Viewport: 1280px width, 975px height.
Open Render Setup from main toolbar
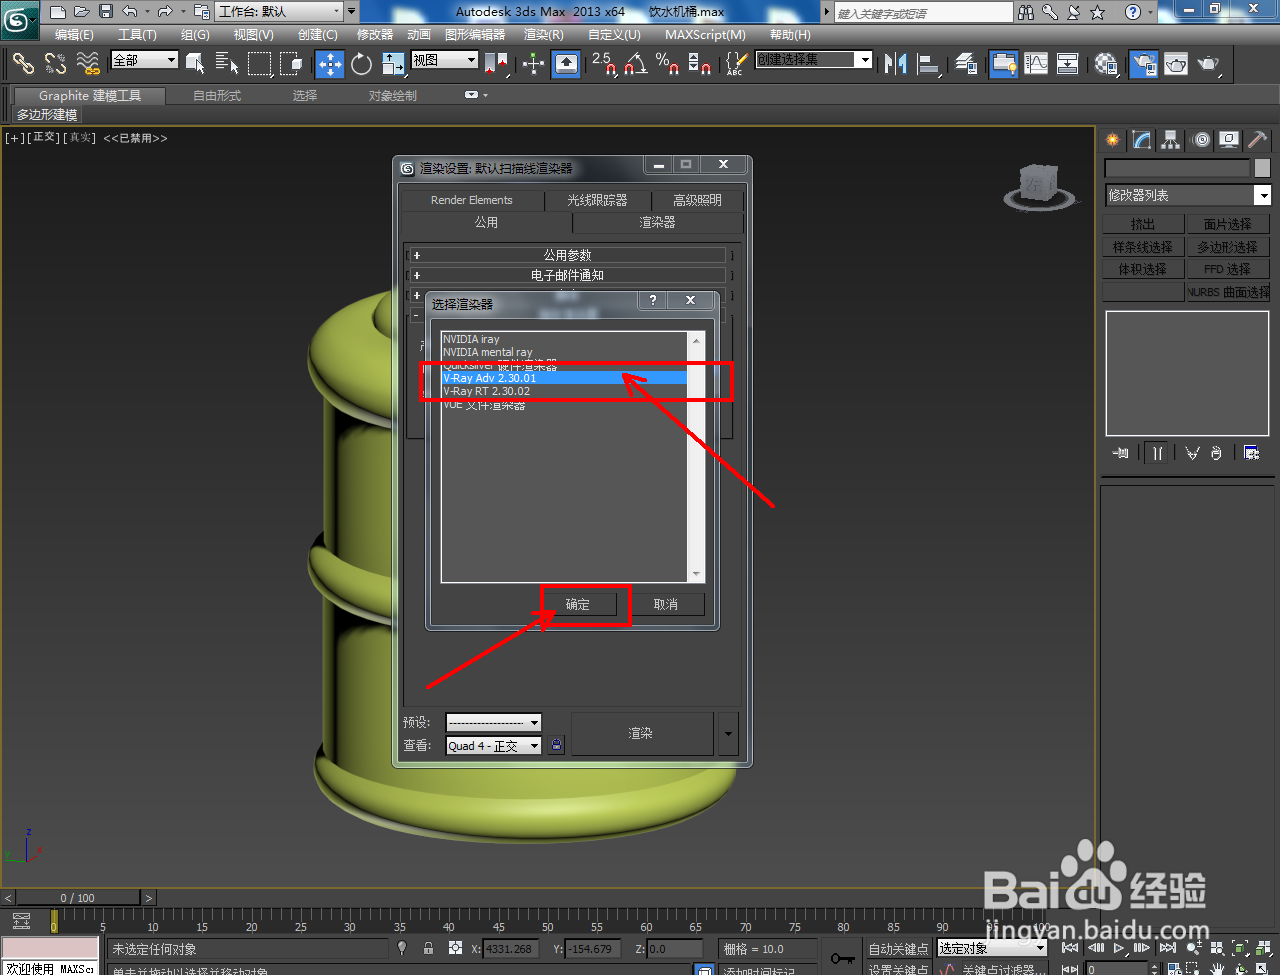1144,64
